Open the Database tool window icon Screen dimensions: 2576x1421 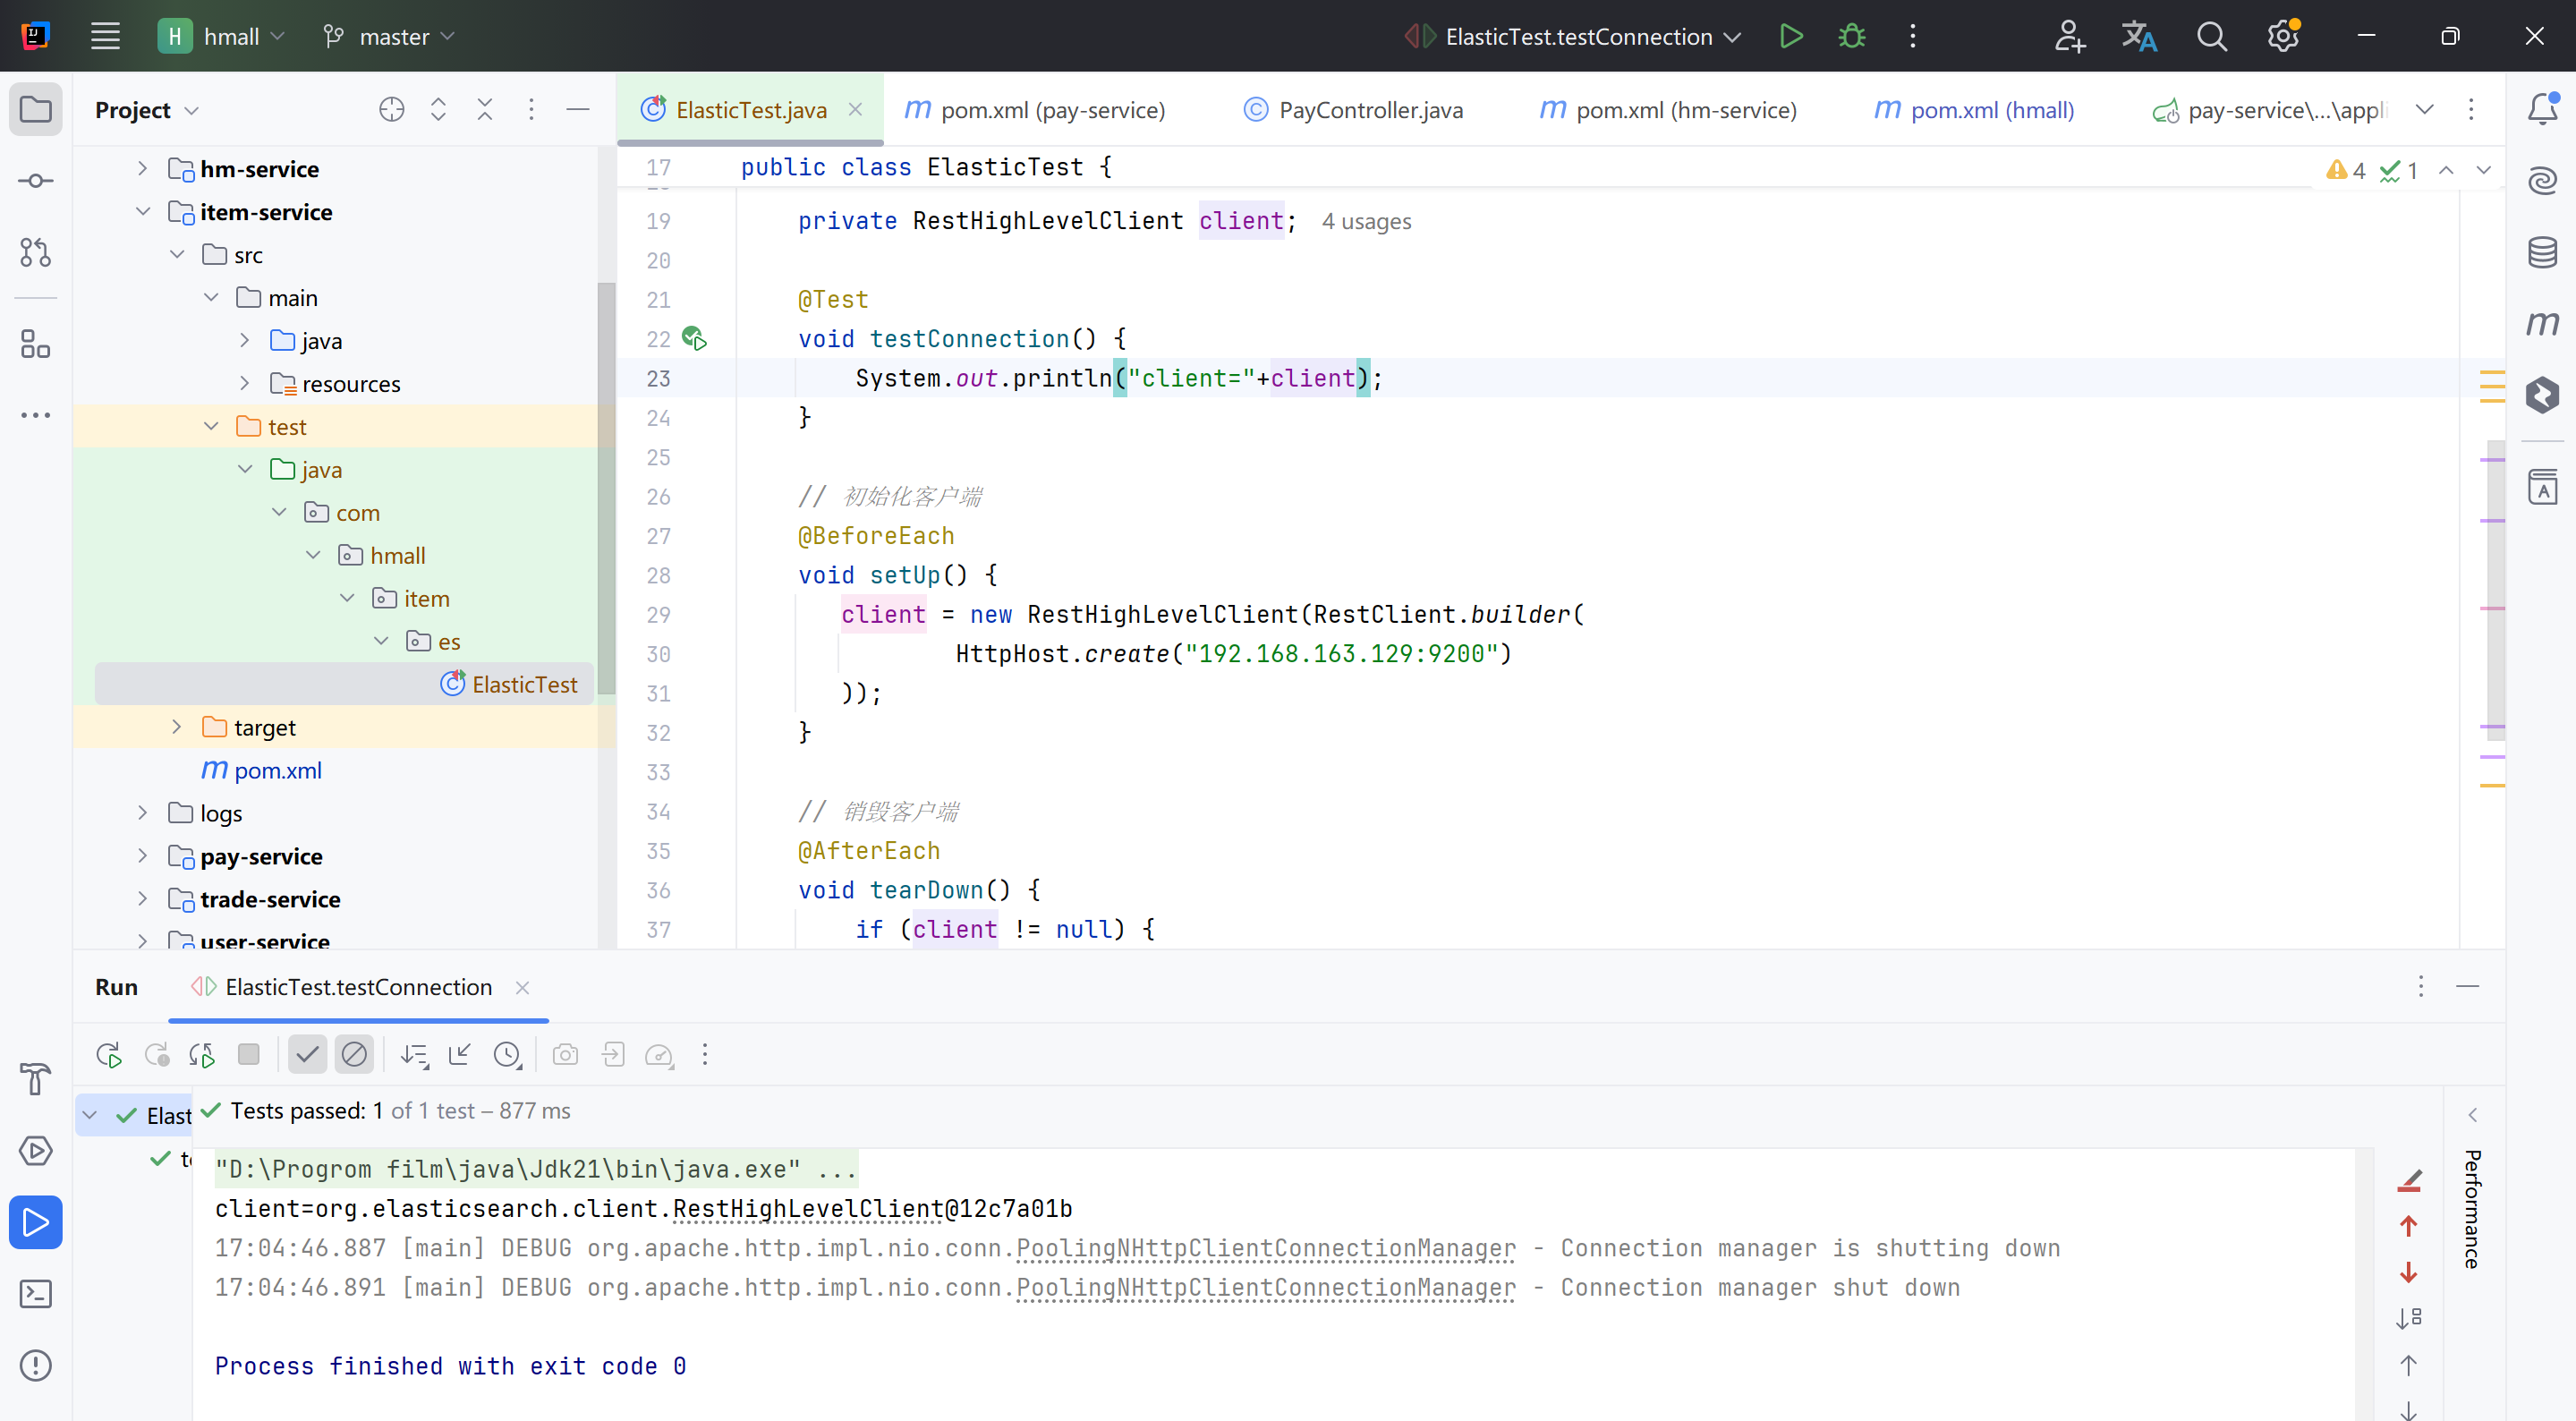2541,252
